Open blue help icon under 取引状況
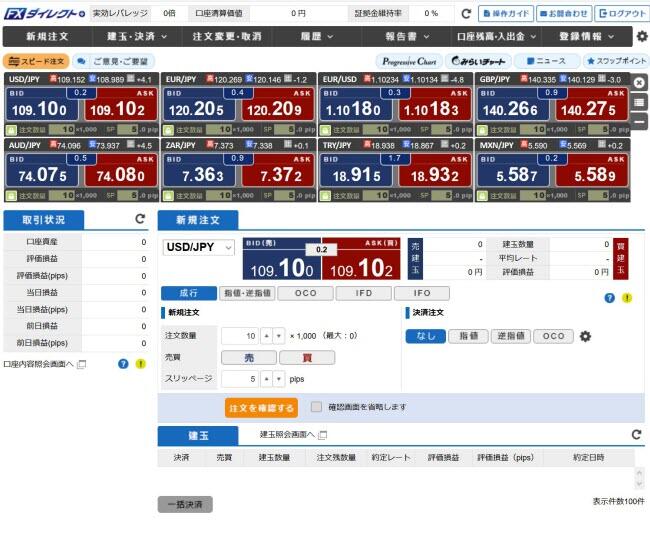Screen dimensions: 650x534 coord(123,364)
